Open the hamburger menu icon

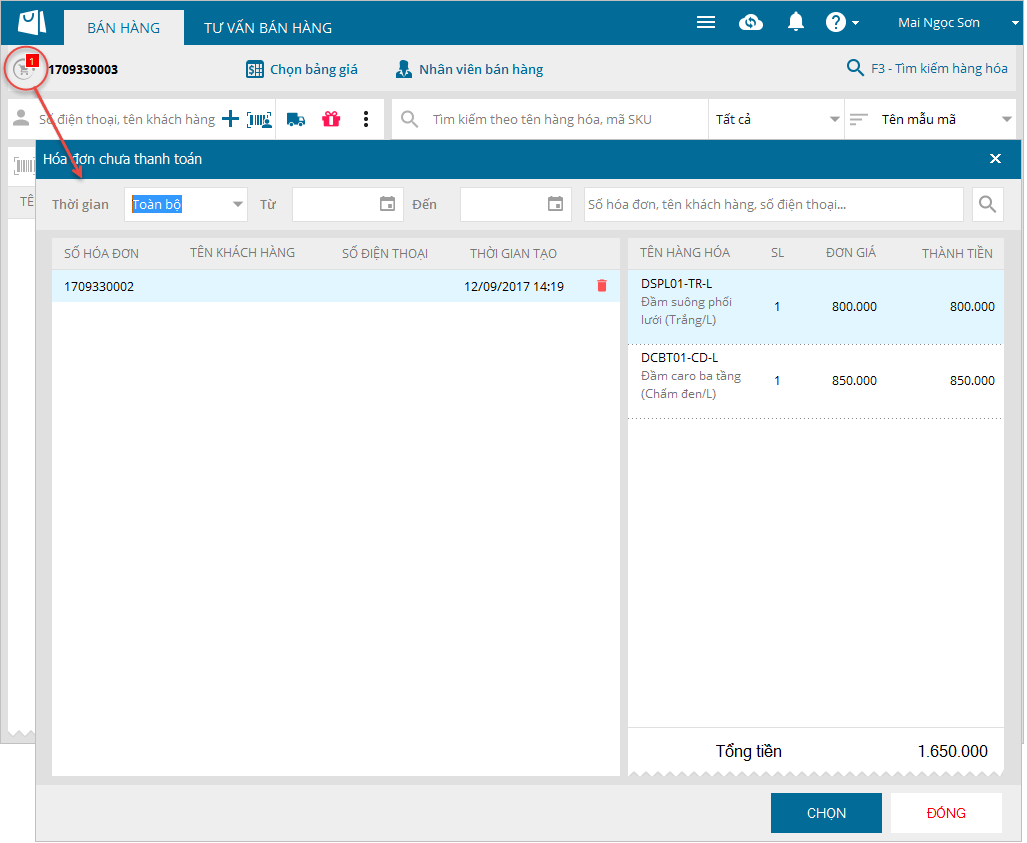coord(705,23)
